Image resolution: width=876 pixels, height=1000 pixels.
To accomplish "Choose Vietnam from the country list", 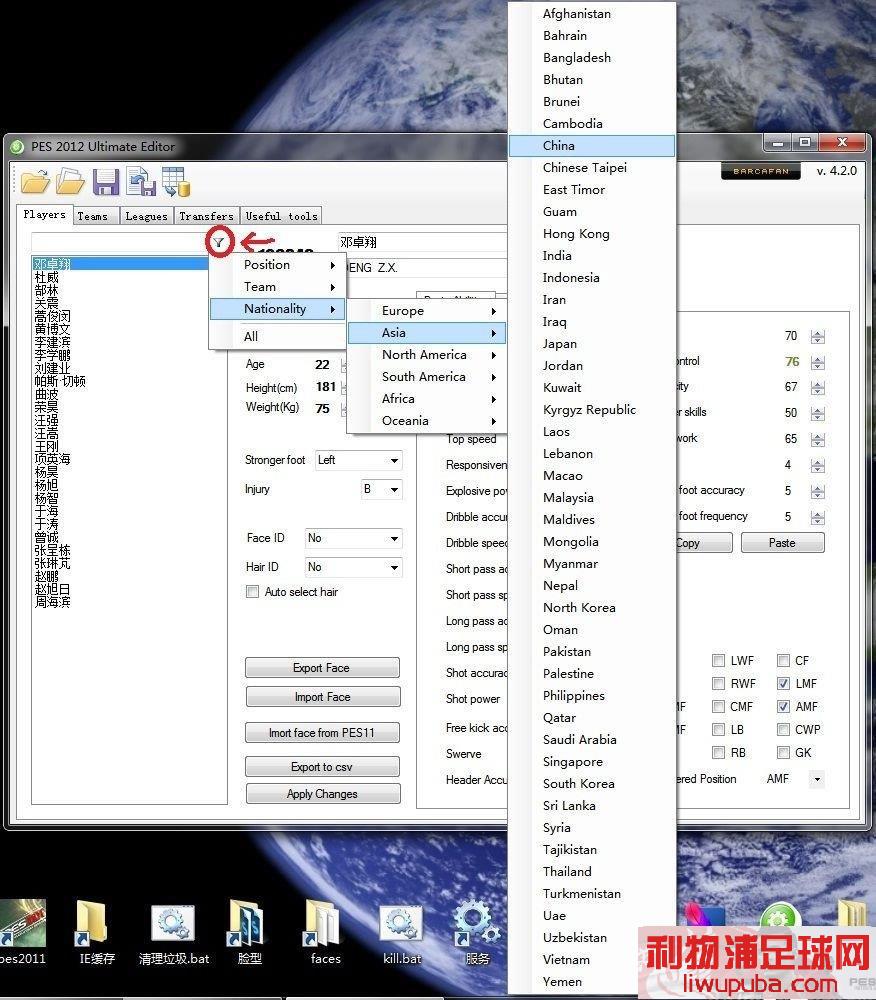I will pos(592,960).
